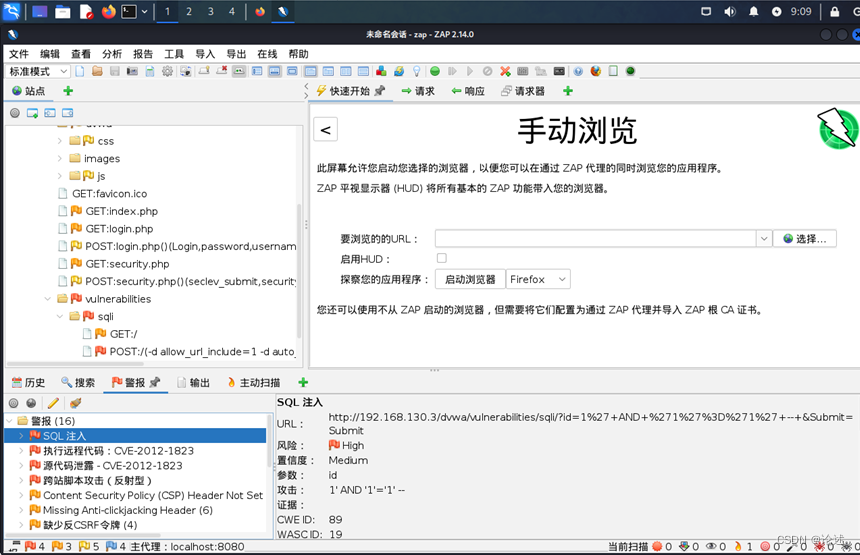This screenshot has width=860, height=555.
Task: Click the Open Session folder icon
Action: click(97, 71)
